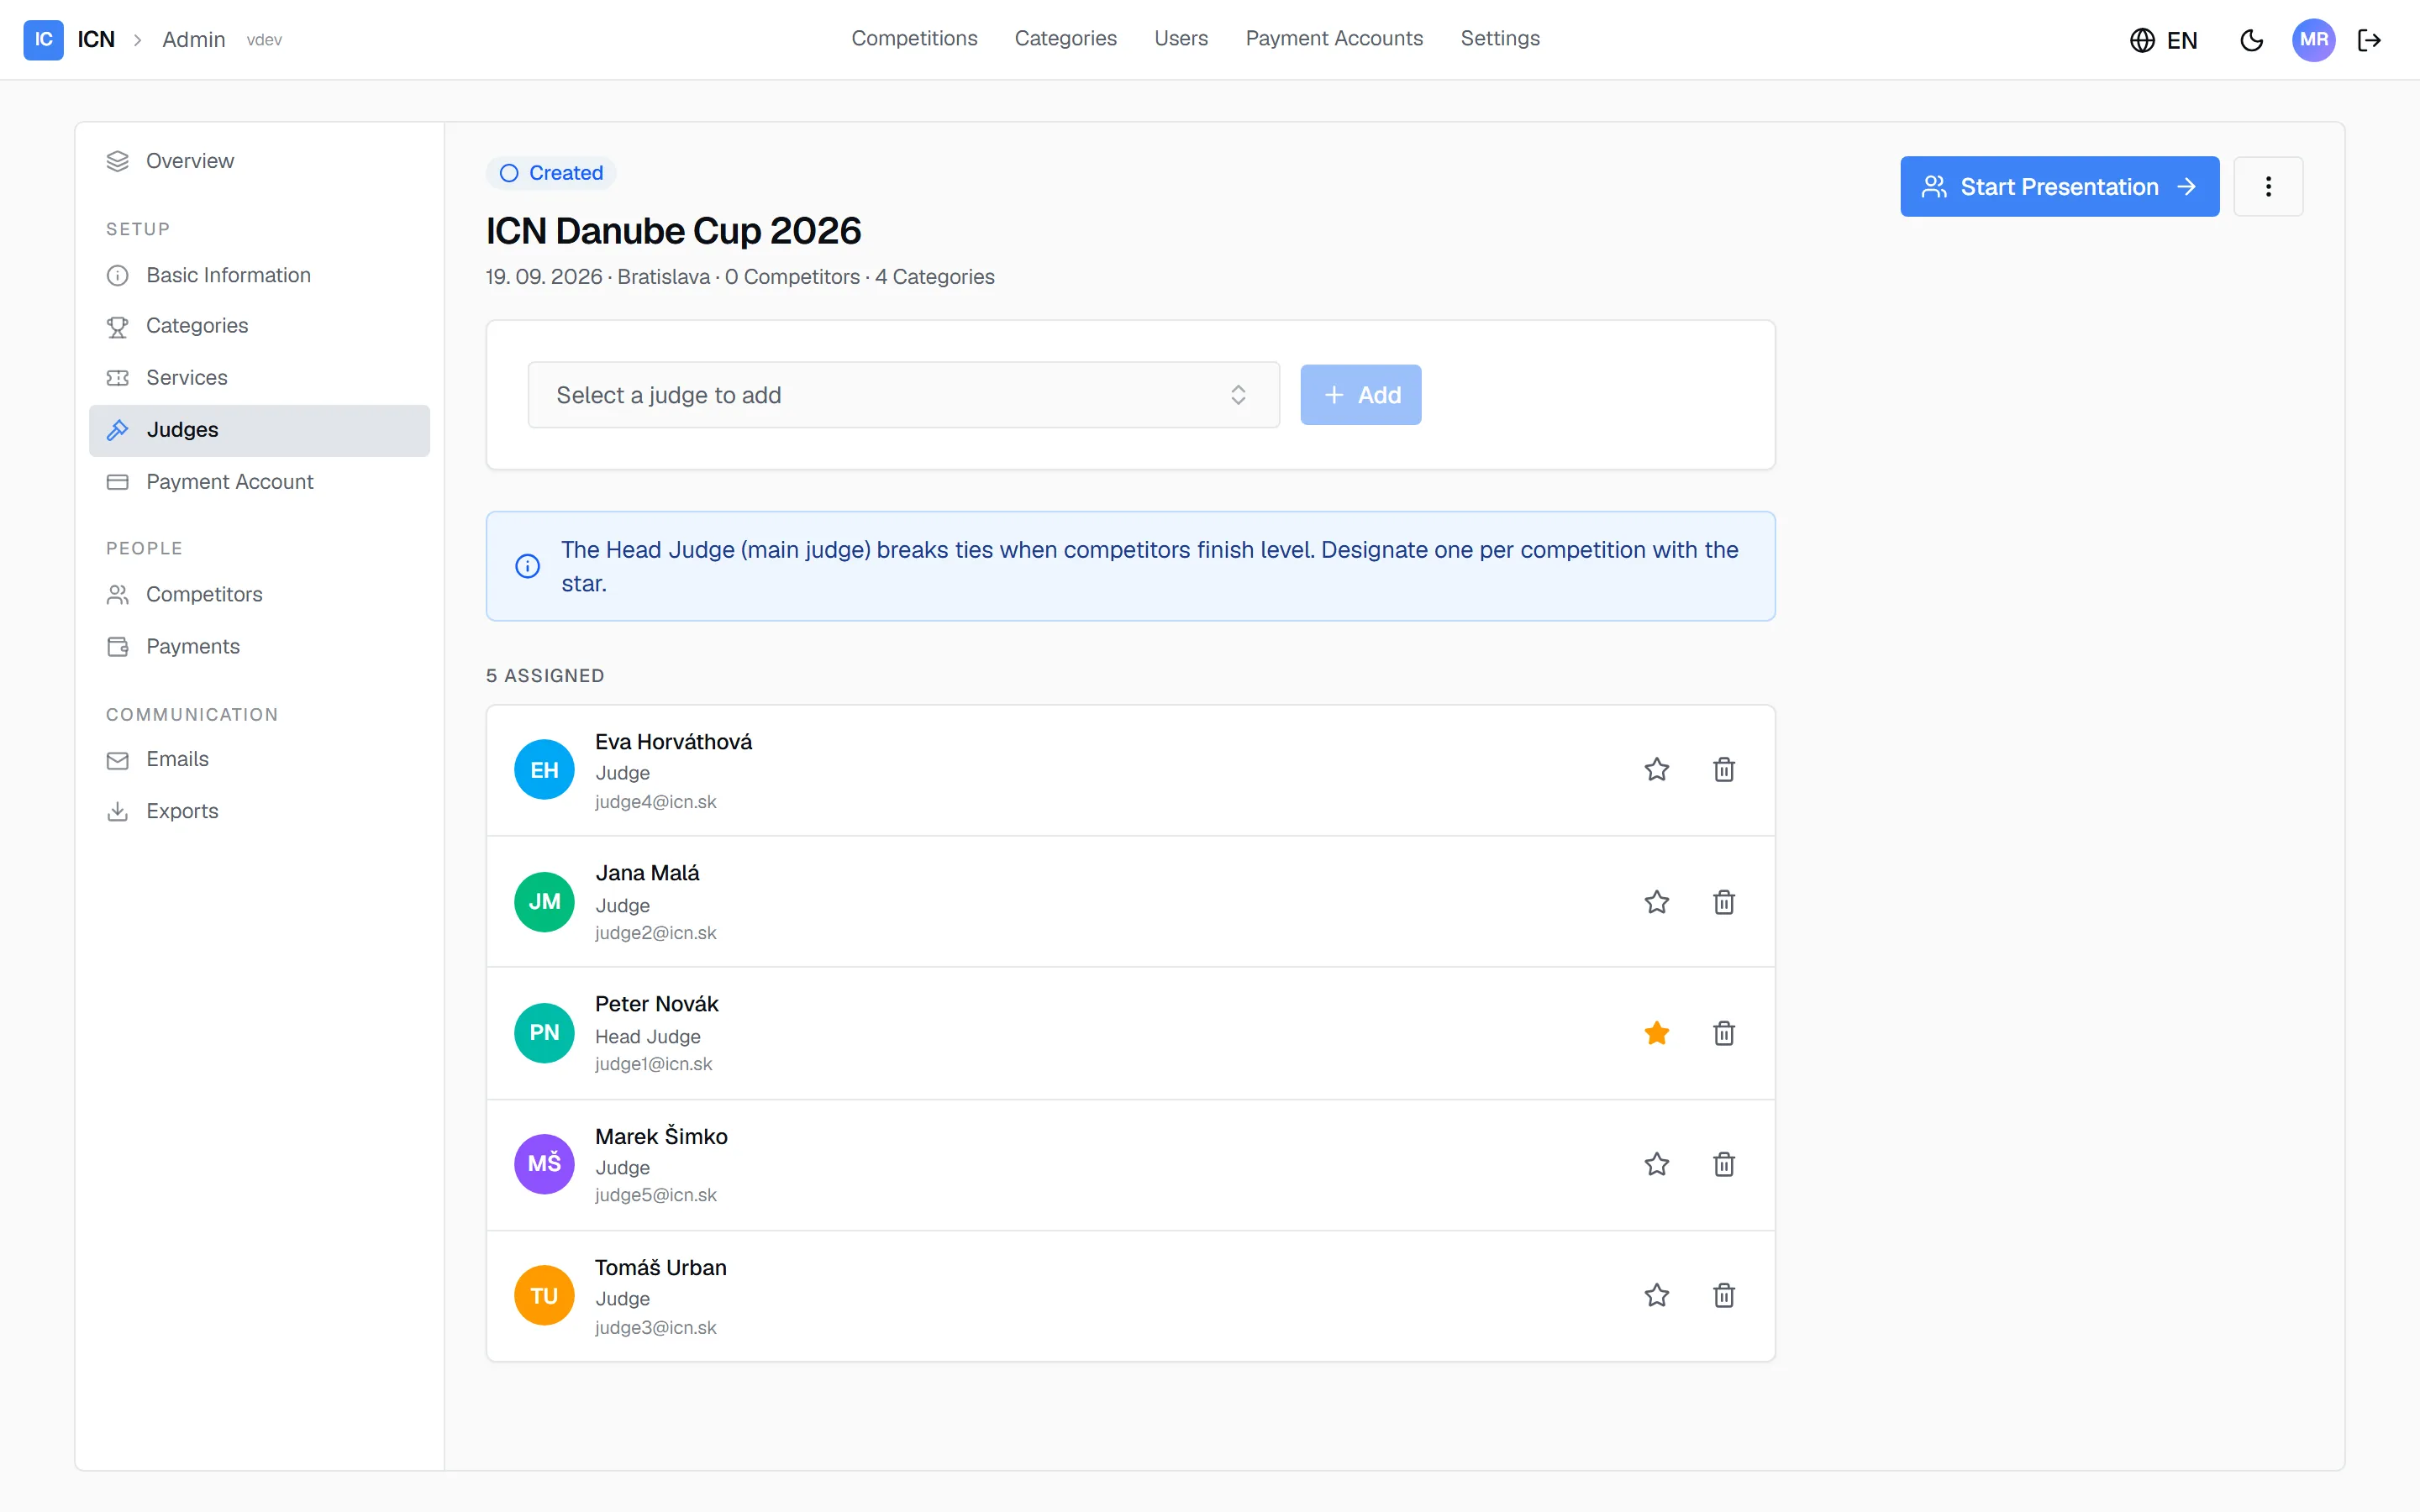Delete judge Eva Horváthová with trash icon

click(1723, 769)
